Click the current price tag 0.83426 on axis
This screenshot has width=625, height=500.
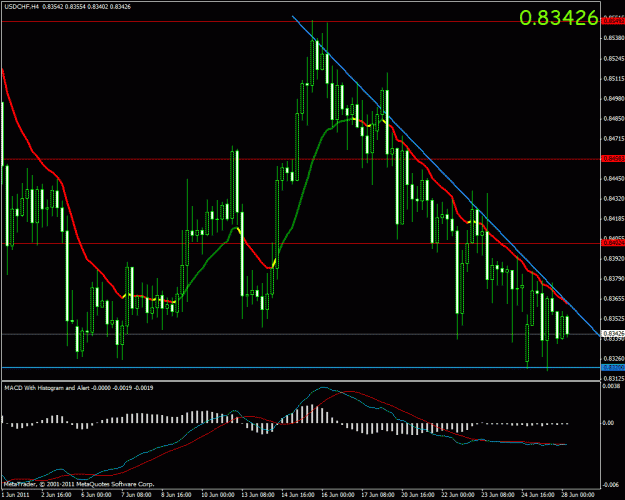613,333
